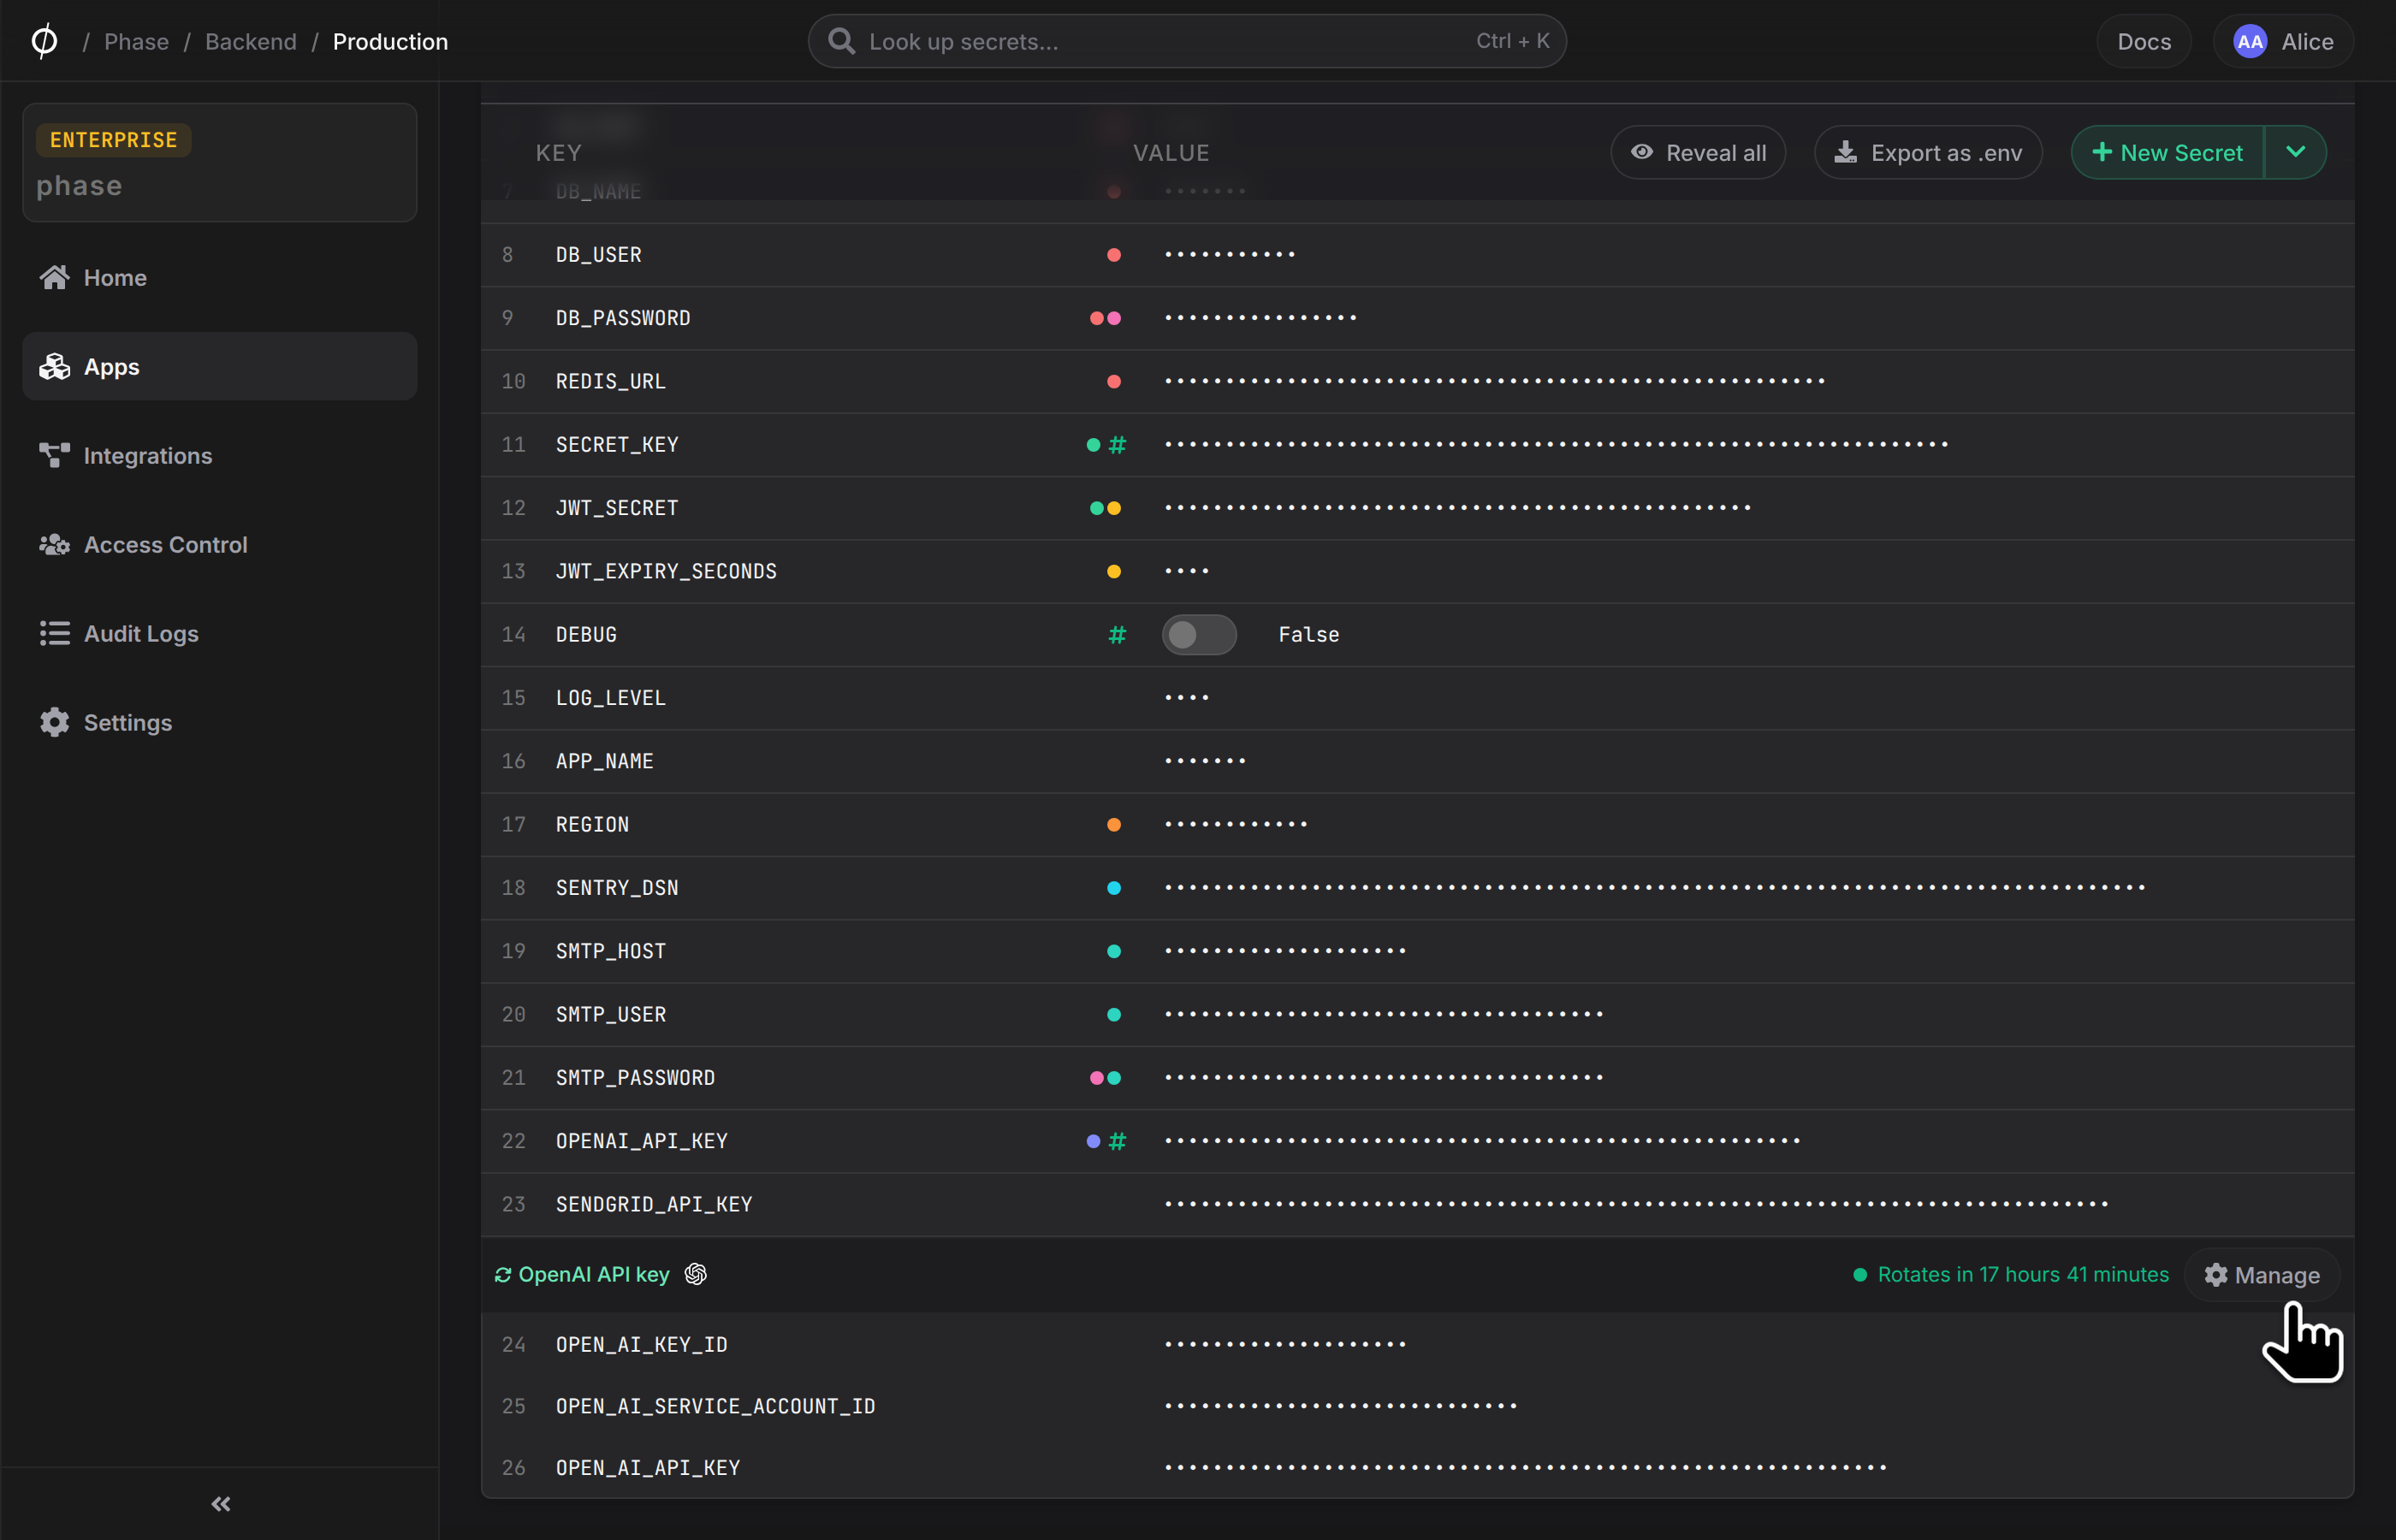Click the yellow tag dot on JWT_EXPIRY_SECONDS
The image size is (2396, 1540).
[x=1113, y=571]
